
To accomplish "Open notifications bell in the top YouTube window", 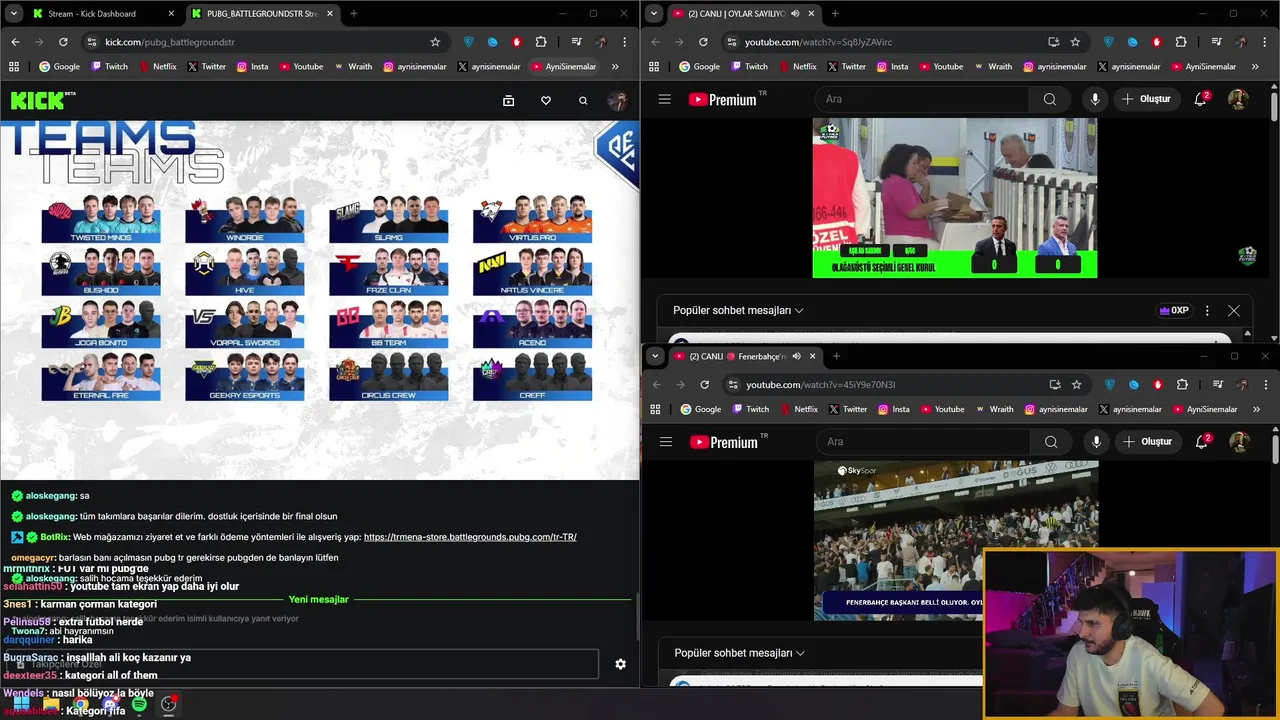I will click(x=1201, y=99).
